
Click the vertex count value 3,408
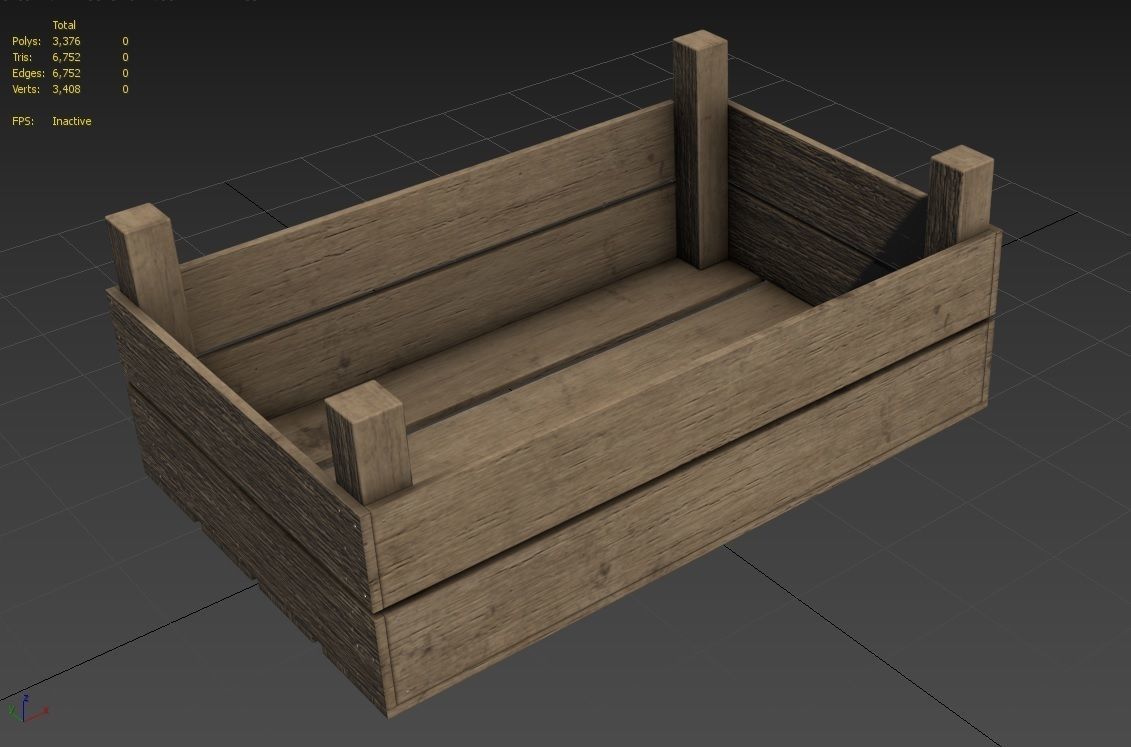(x=66, y=89)
